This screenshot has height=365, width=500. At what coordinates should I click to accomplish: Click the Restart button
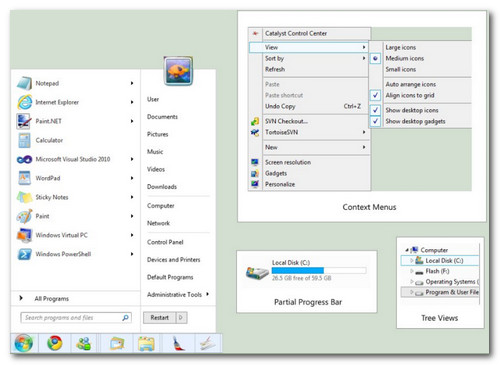[x=160, y=318]
